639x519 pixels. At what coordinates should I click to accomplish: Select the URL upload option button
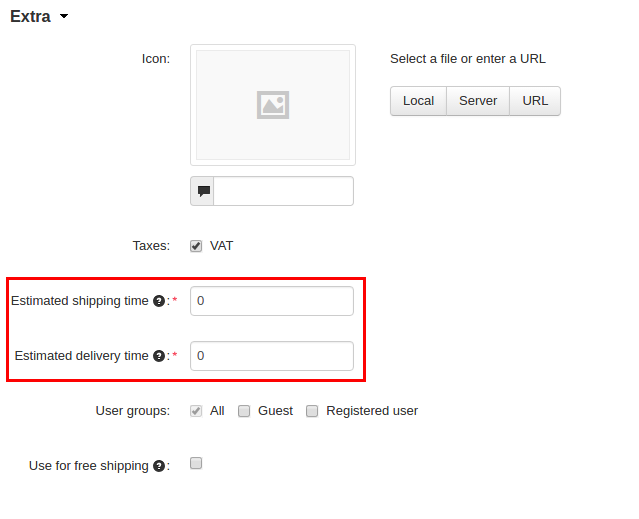click(535, 101)
